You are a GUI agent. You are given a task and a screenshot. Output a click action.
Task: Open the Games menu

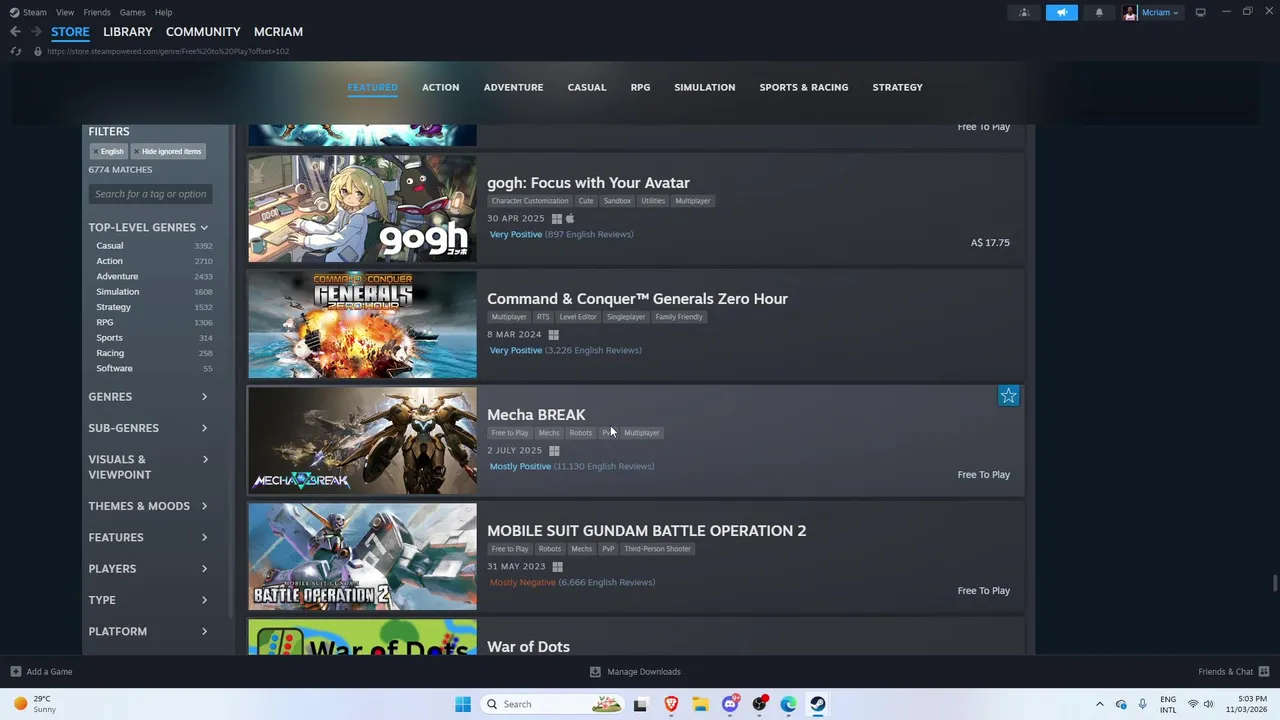click(132, 12)
